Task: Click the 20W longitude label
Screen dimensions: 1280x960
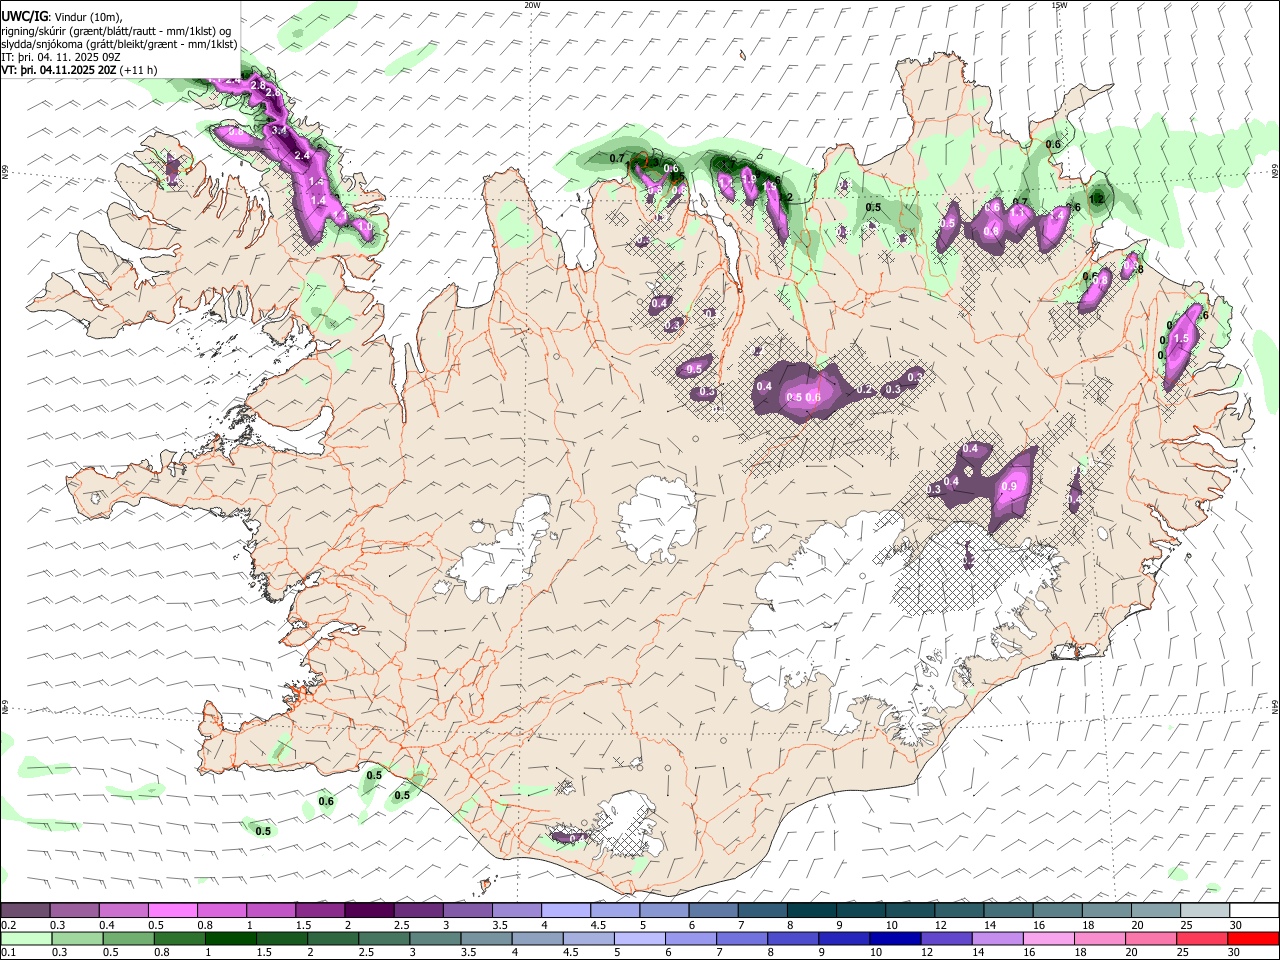Action: pyautogui.click(x=533, y=5)
